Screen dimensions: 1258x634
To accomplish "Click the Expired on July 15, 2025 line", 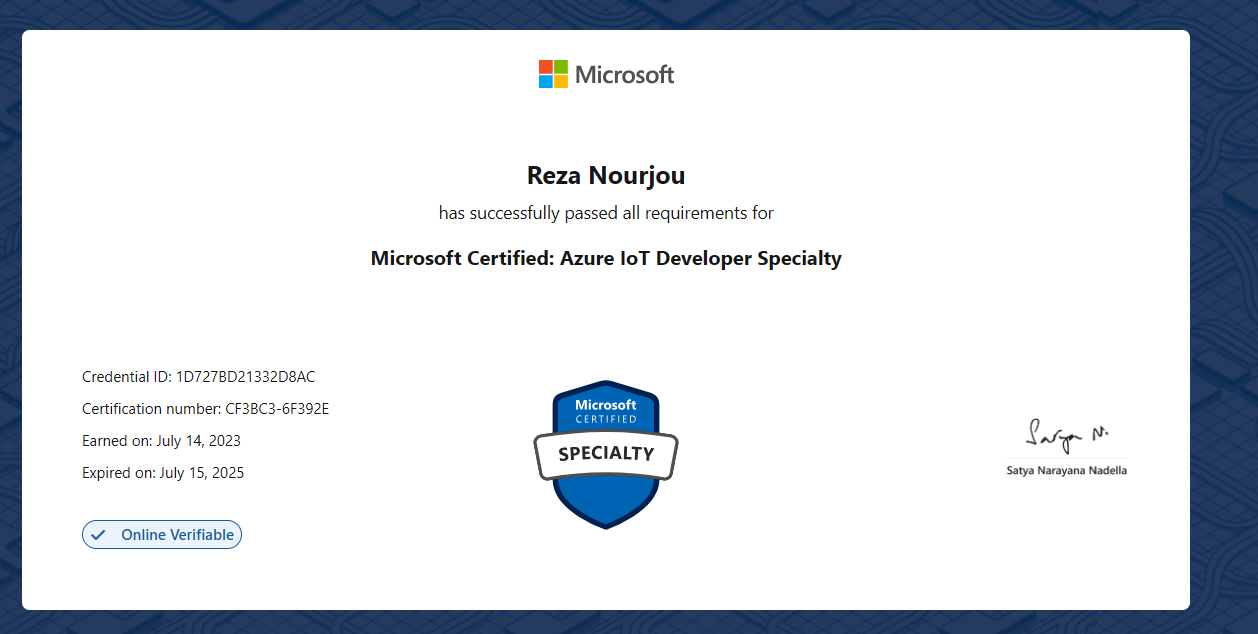I will [x=163, y=473].
